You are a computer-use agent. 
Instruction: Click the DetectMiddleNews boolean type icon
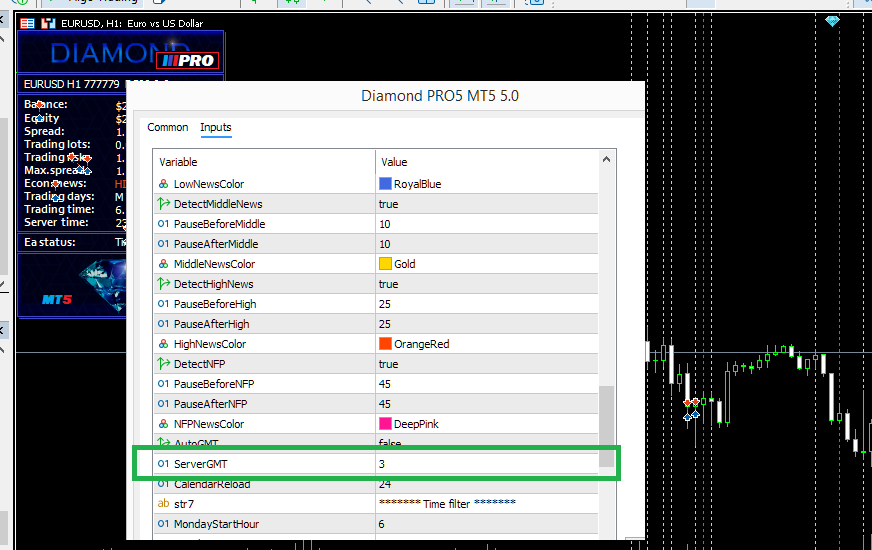click(x=163, y=204)
